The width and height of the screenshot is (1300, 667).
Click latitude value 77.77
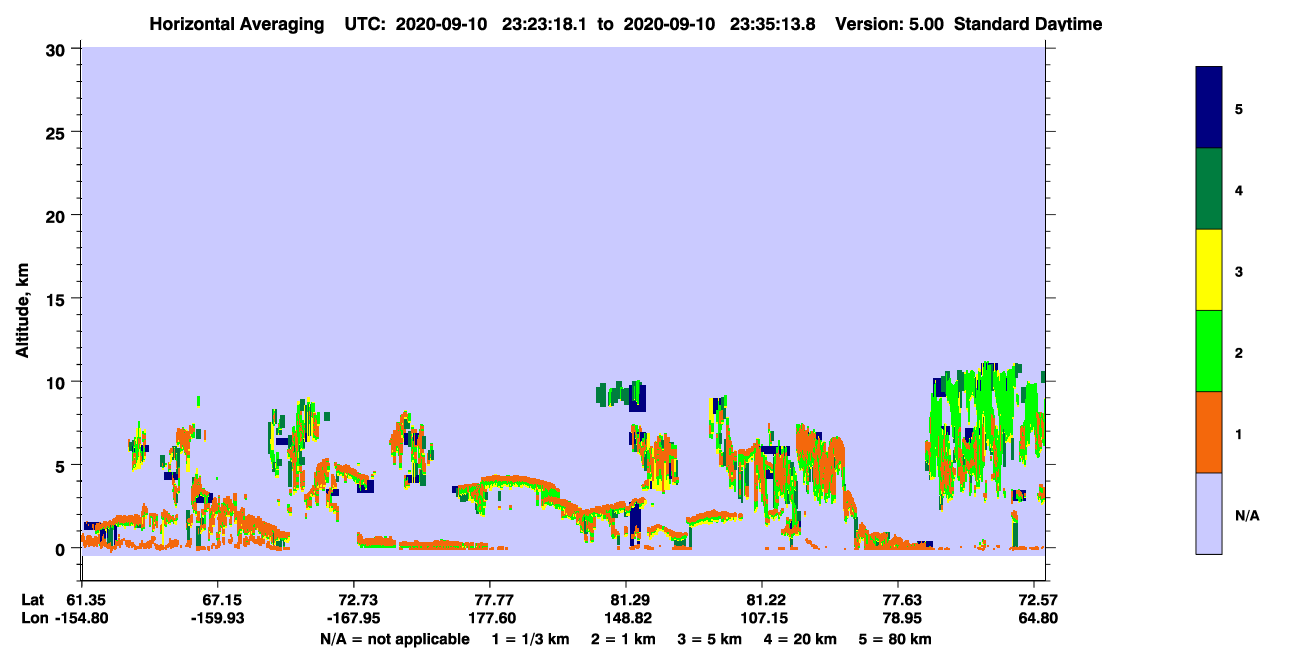tap(489, 600)
